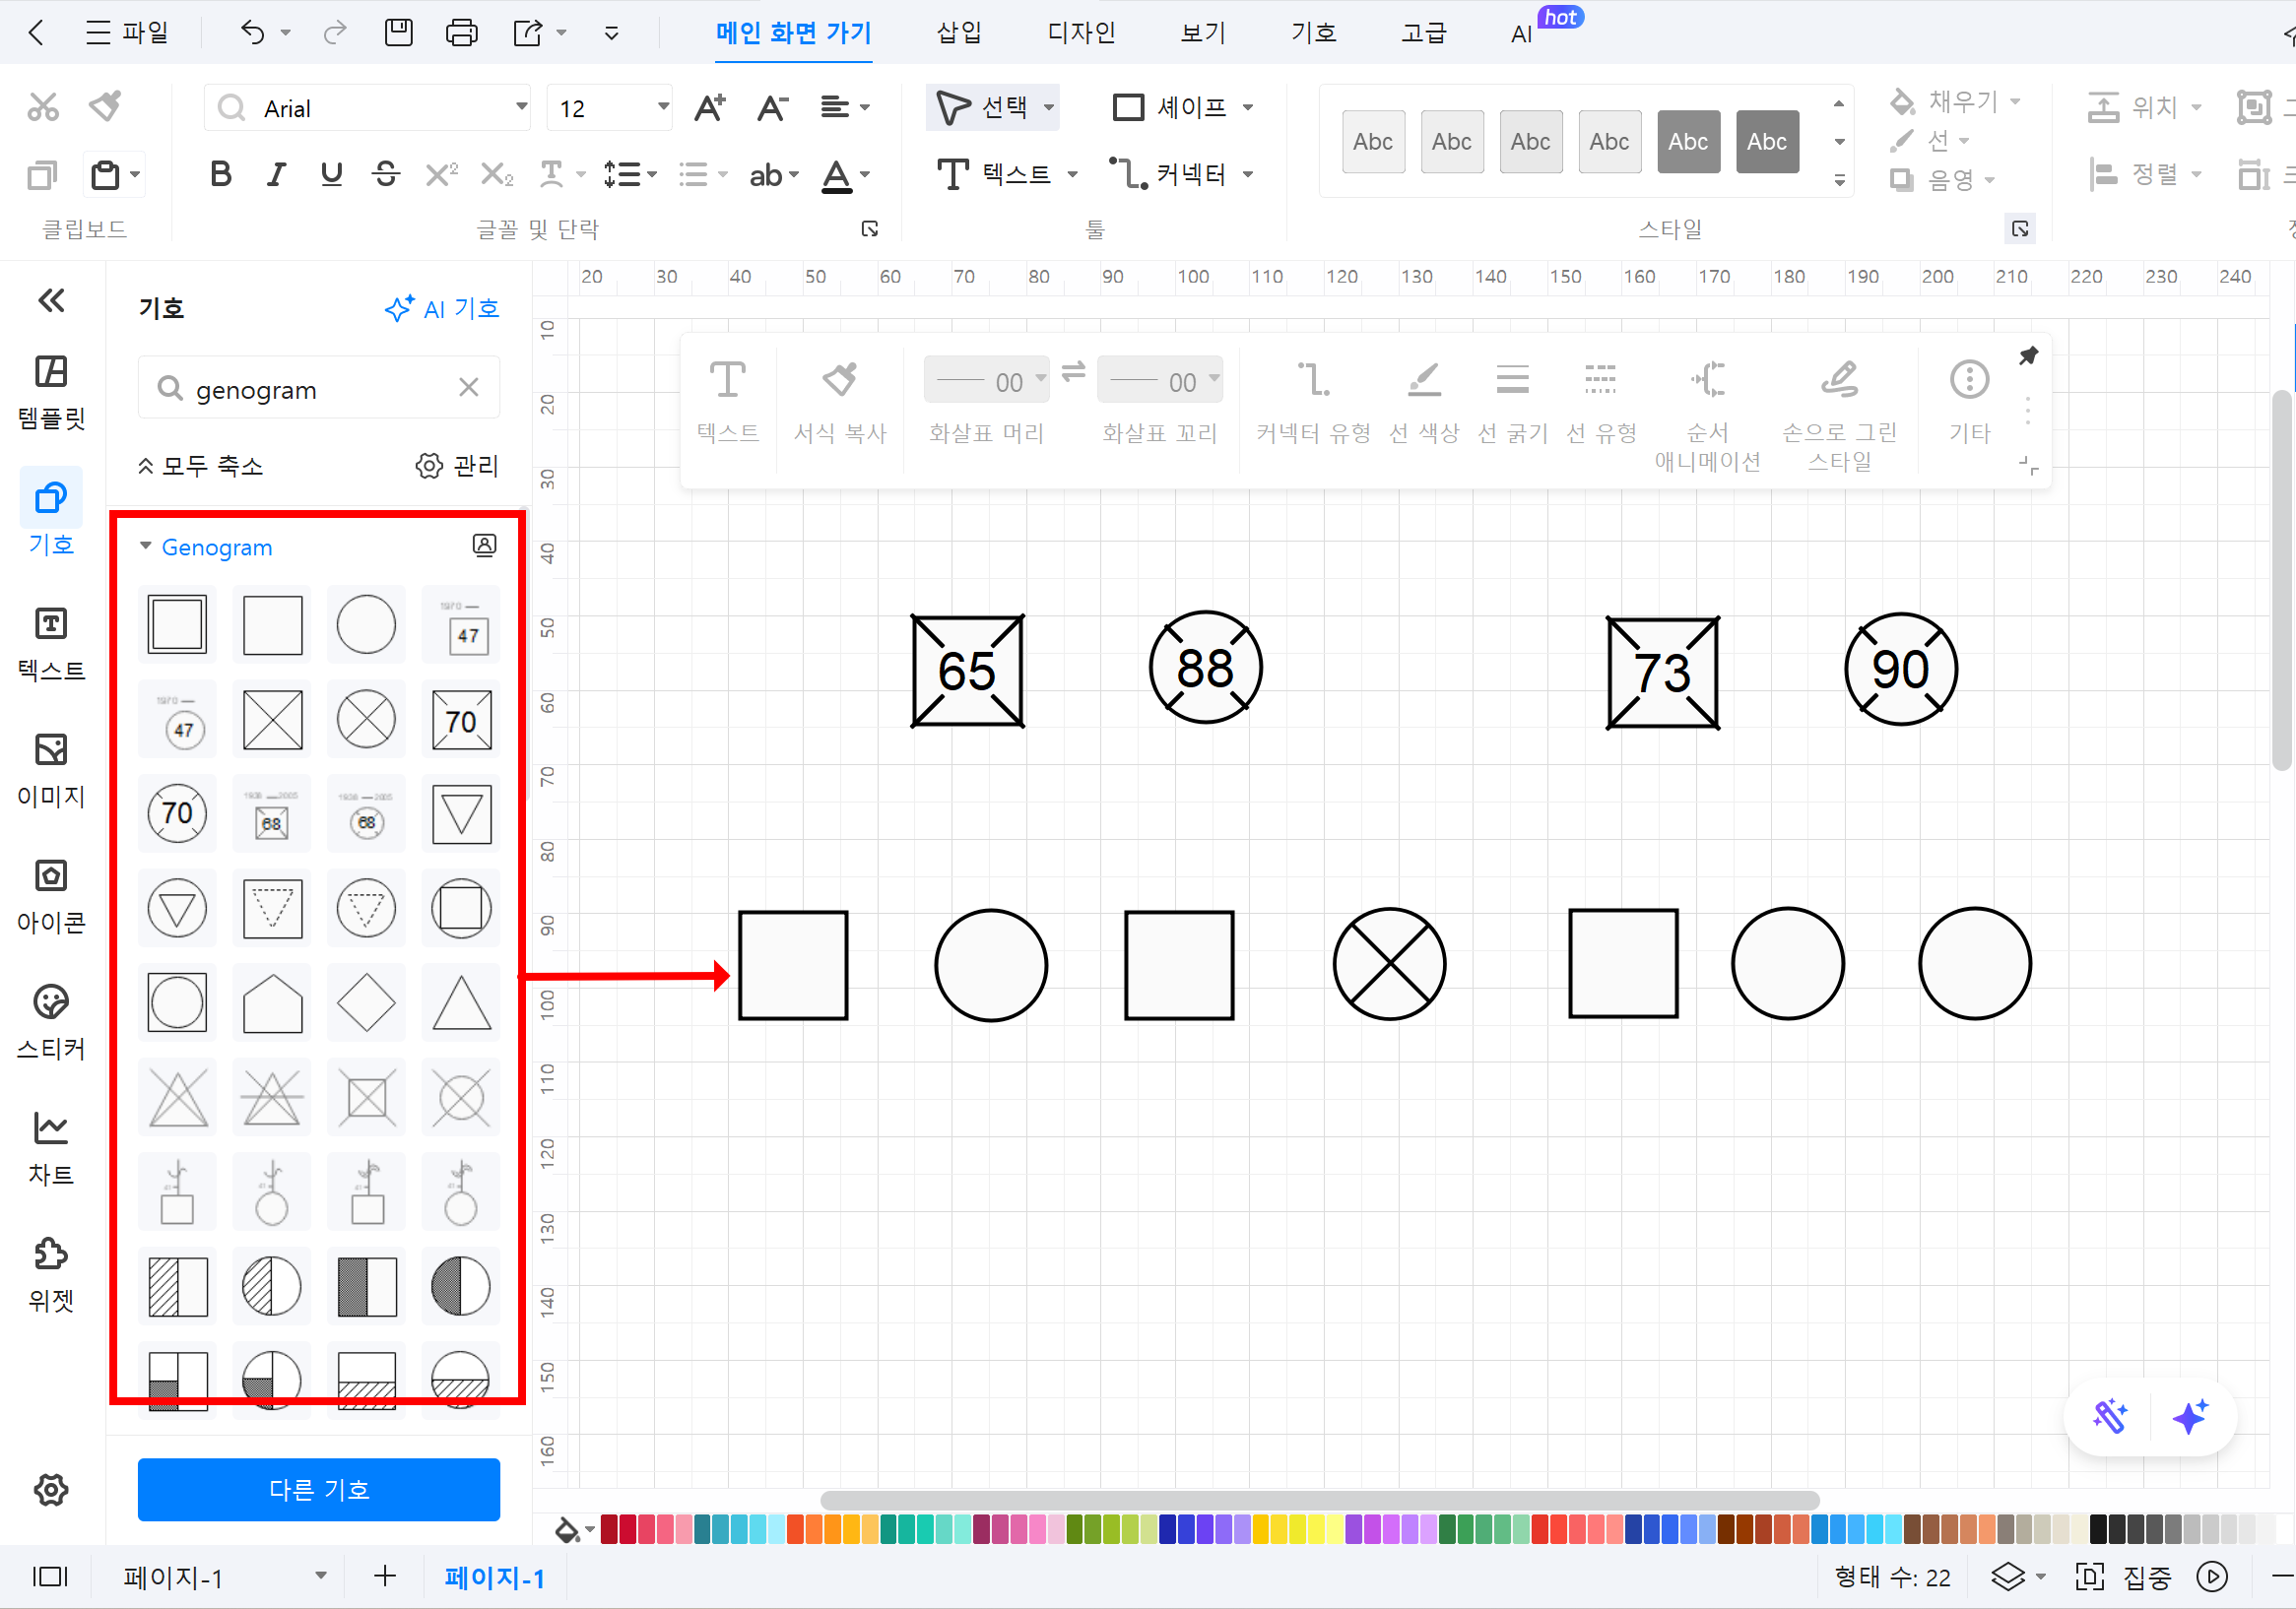Click the AI 기호 link
2296x1609 pixels.
(442, 308)
